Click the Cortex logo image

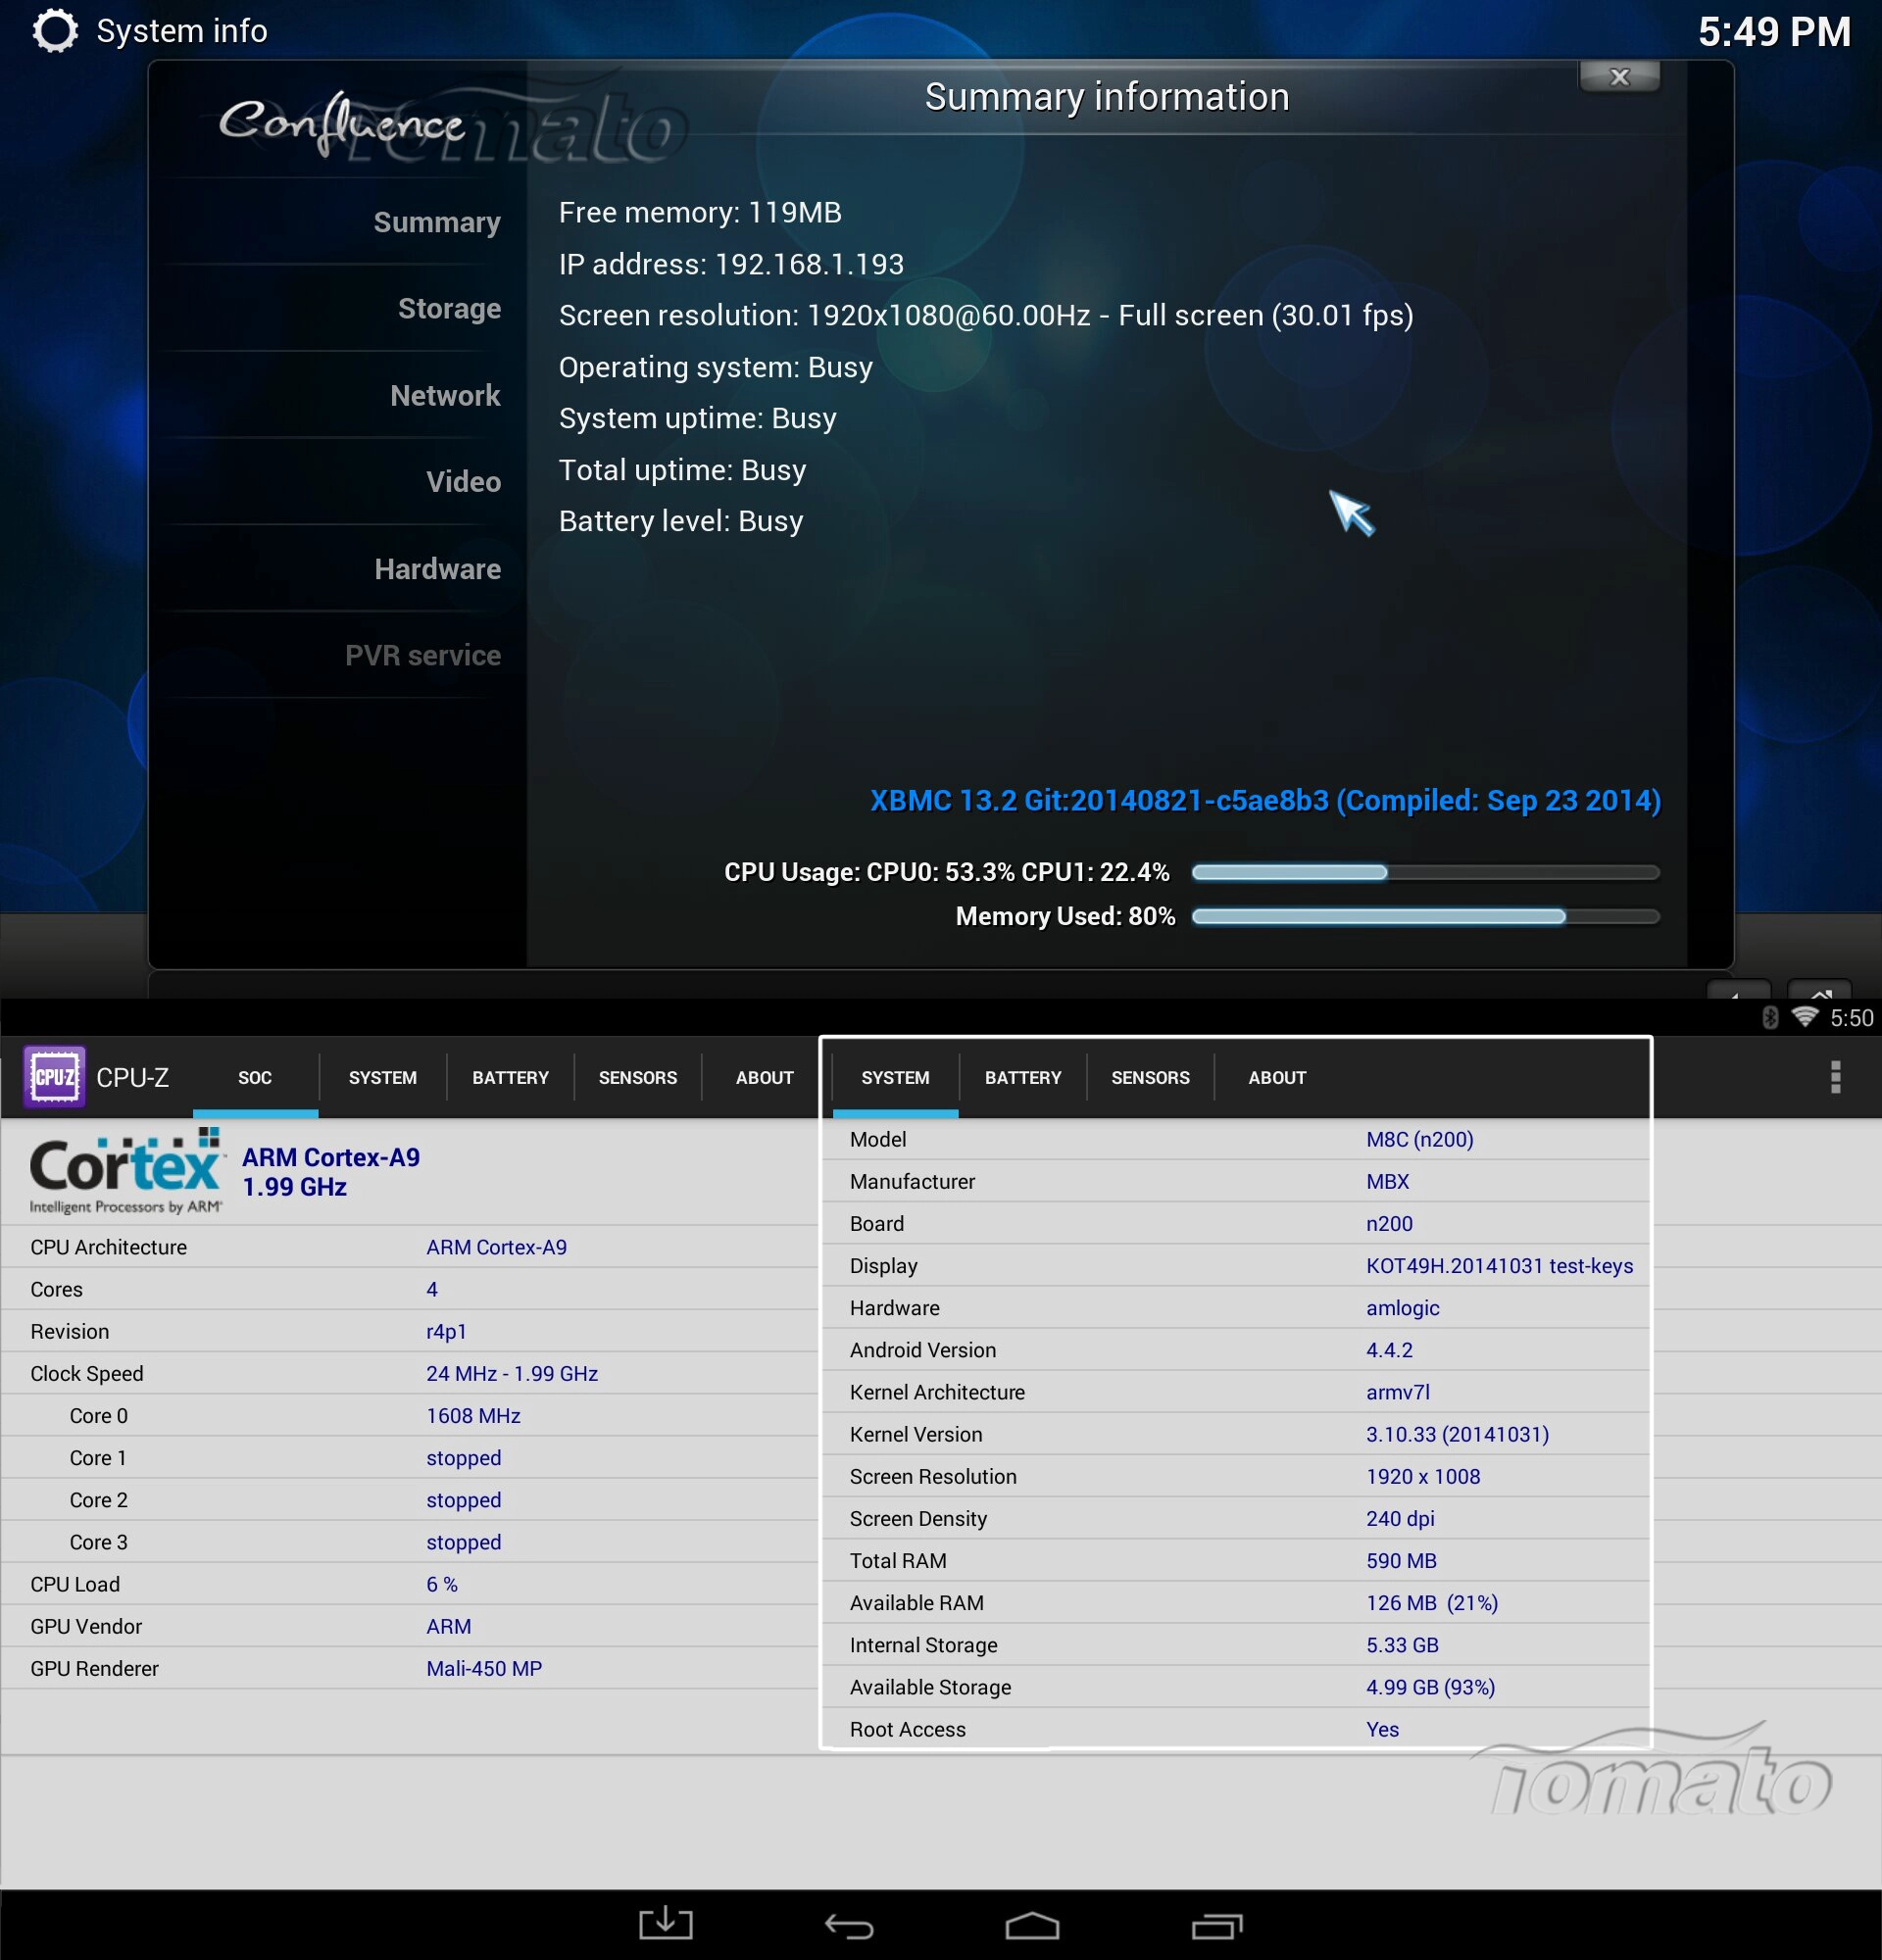(x=126, y=1172)
